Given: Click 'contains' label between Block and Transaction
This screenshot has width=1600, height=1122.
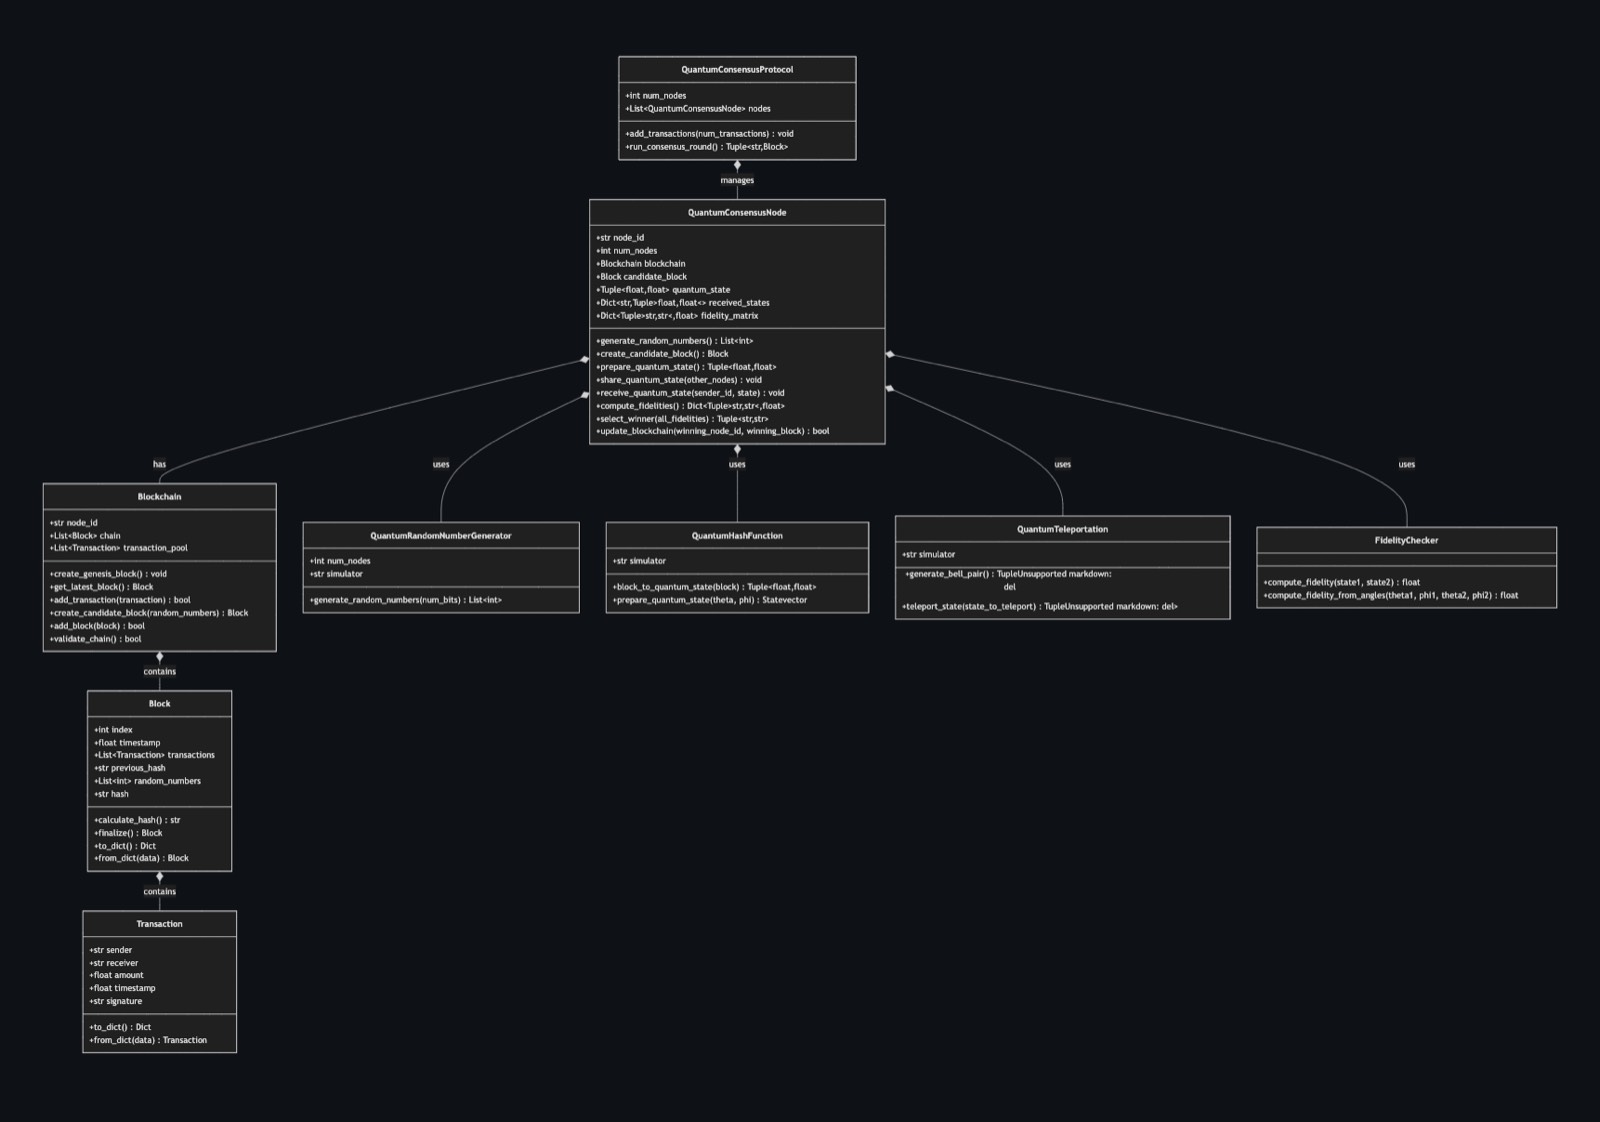Looking at the screenshot, I should [160, 891].
